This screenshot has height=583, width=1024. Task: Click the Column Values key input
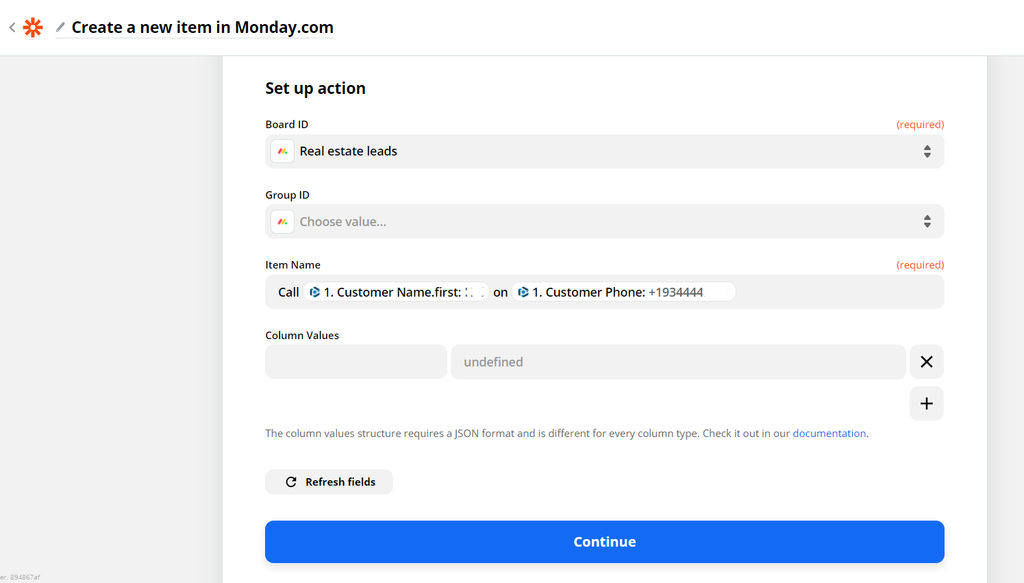(356, 362)
